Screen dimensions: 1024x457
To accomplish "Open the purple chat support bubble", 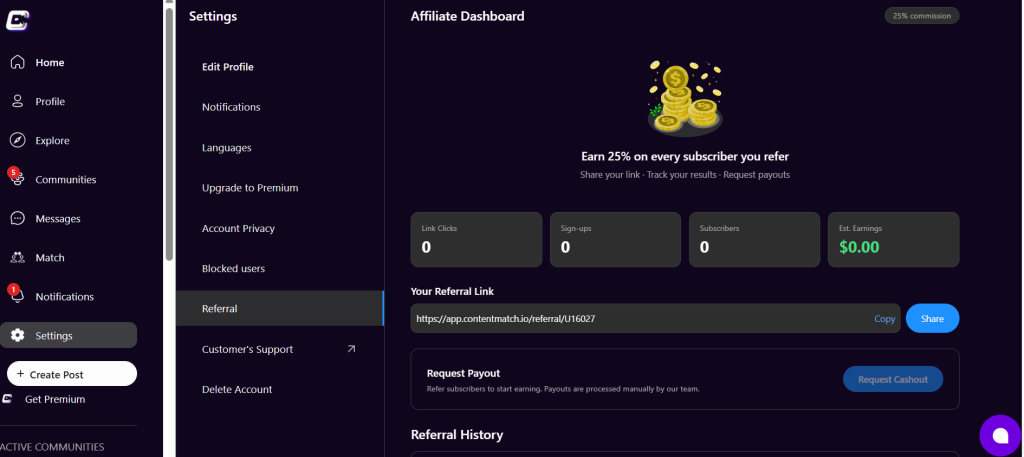I will click(999, 435).
